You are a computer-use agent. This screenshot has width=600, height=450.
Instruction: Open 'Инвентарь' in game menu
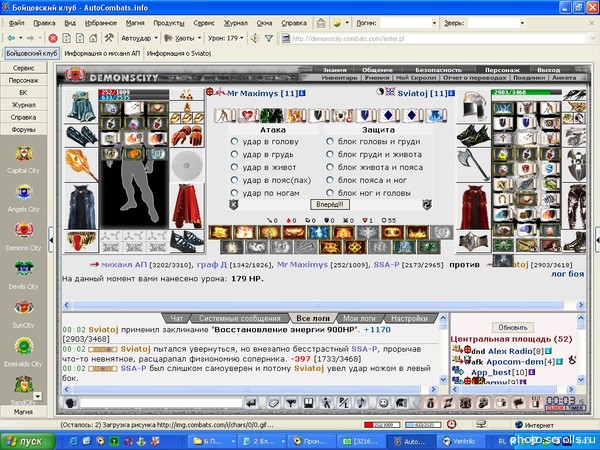[339, 78]
